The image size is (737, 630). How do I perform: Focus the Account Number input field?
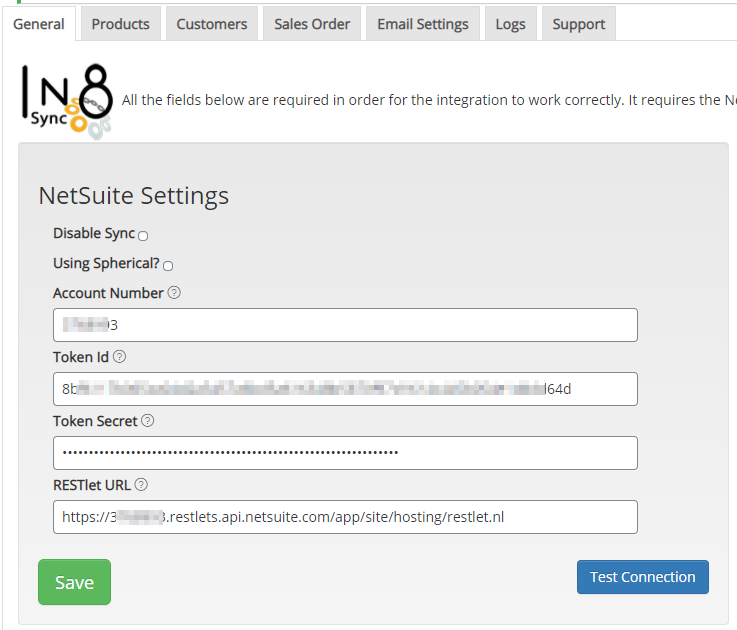click(345, 325)
